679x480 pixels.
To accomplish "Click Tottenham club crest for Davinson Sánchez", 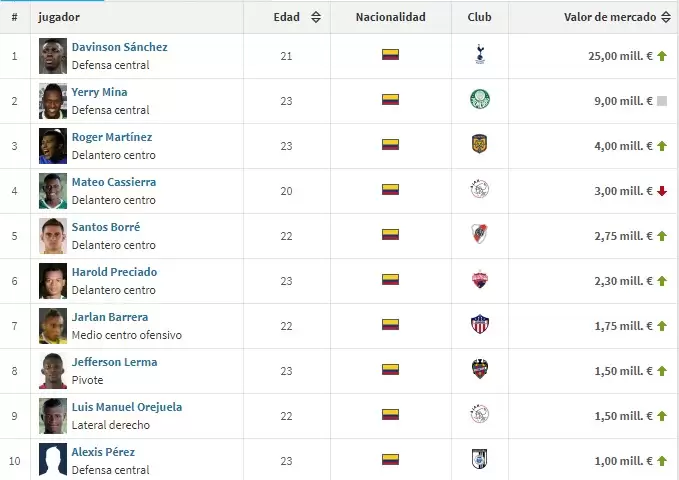I will click(x=479, y=55).
